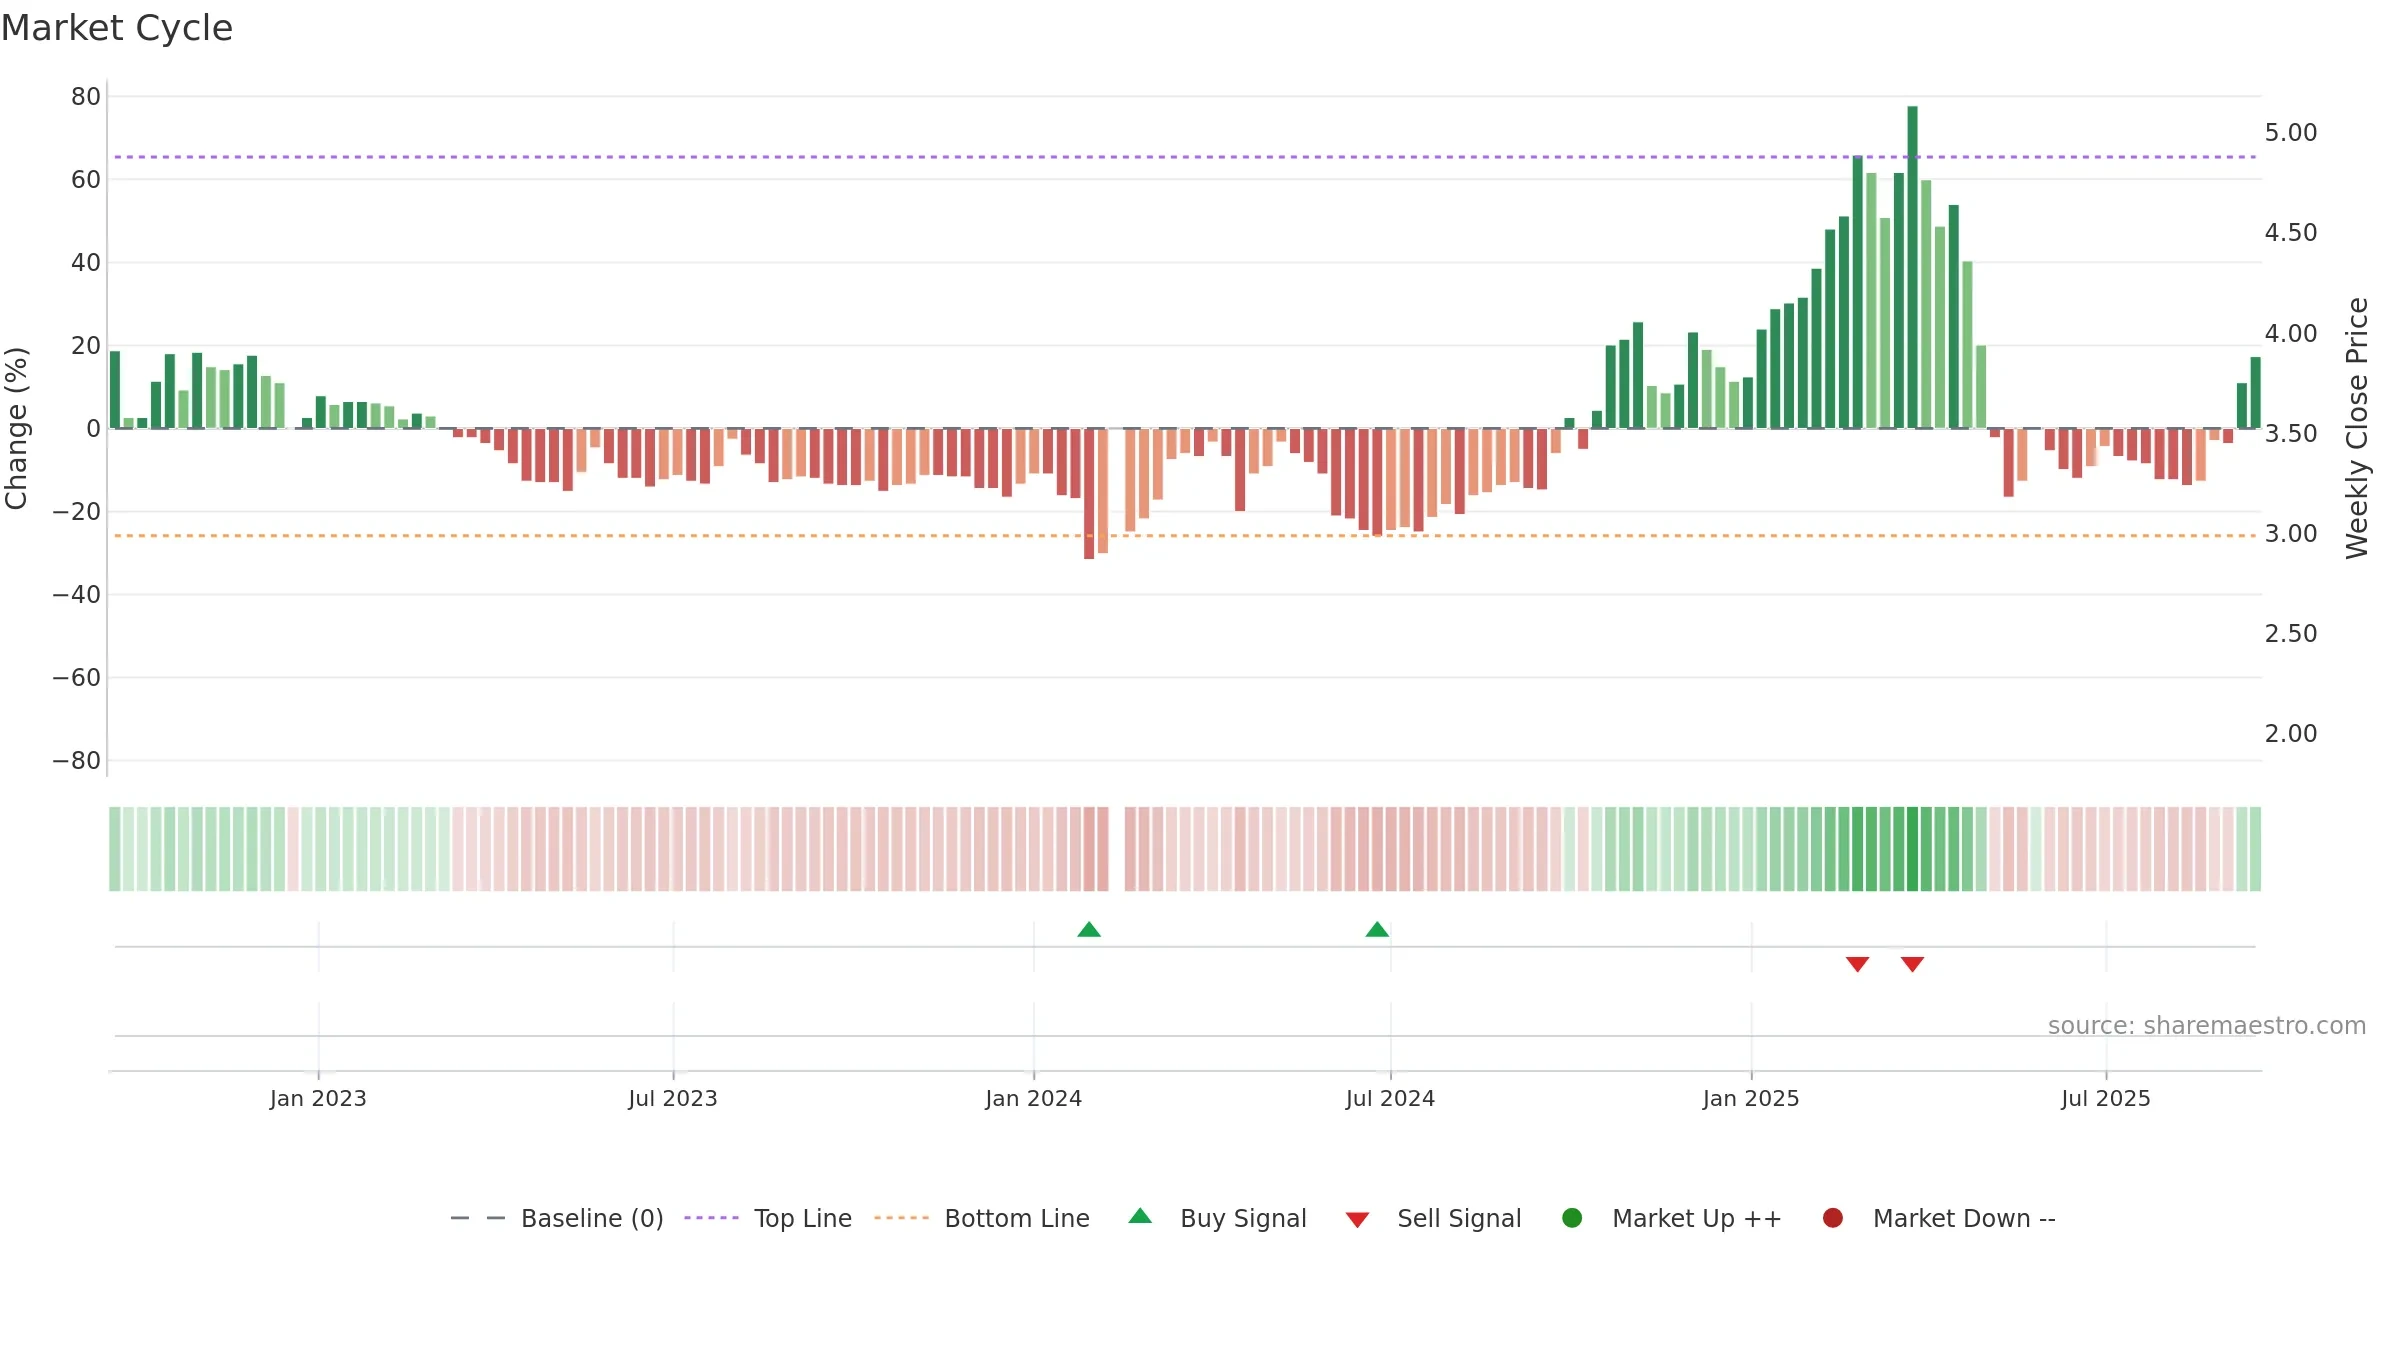2400x1350 pixels.
Task: Click the dark red Market Down circle icon
Action: 1833,1218
